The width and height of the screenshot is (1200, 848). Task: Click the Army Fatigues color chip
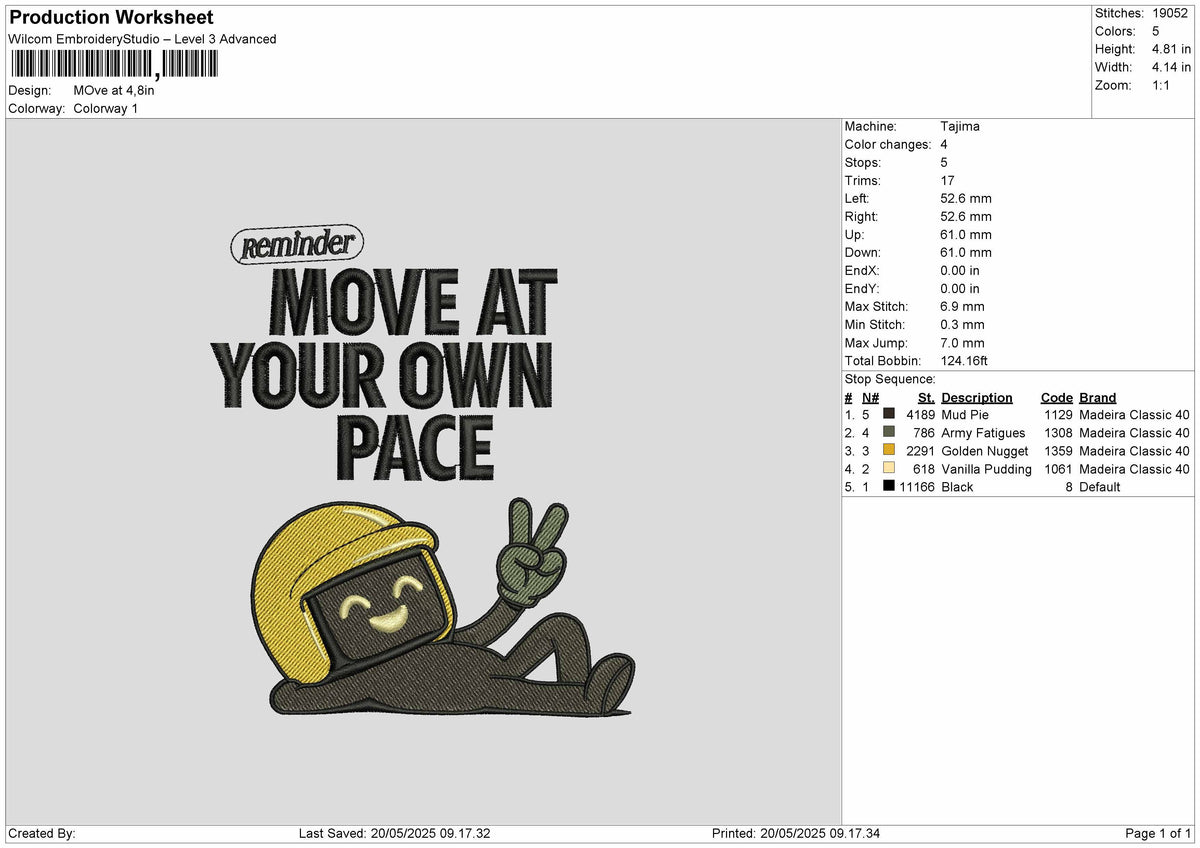pos(888,432)
